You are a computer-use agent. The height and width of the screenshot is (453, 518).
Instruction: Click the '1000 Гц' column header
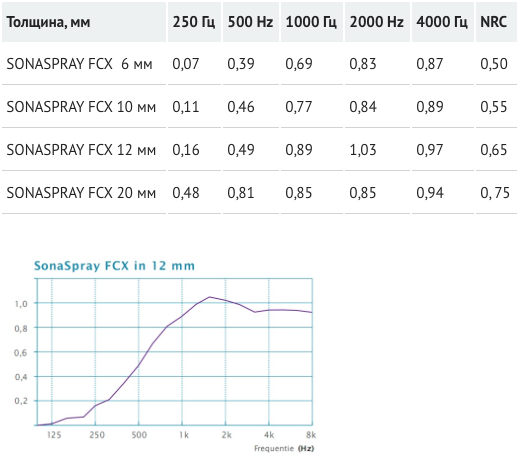click(x=311, y=22)
